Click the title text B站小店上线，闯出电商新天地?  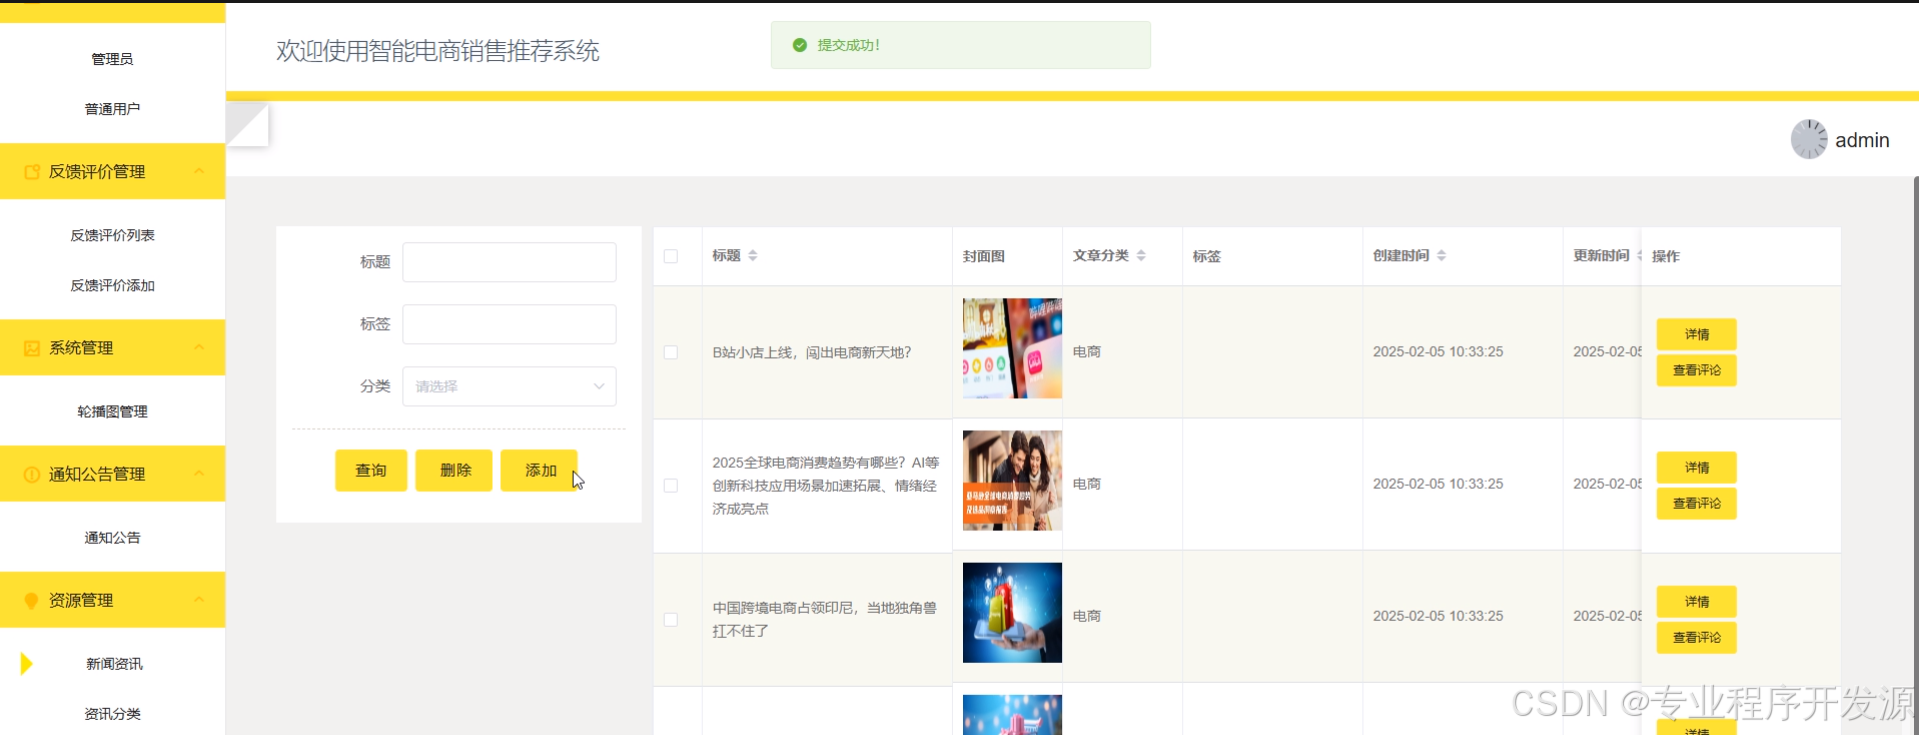[812, 352]
